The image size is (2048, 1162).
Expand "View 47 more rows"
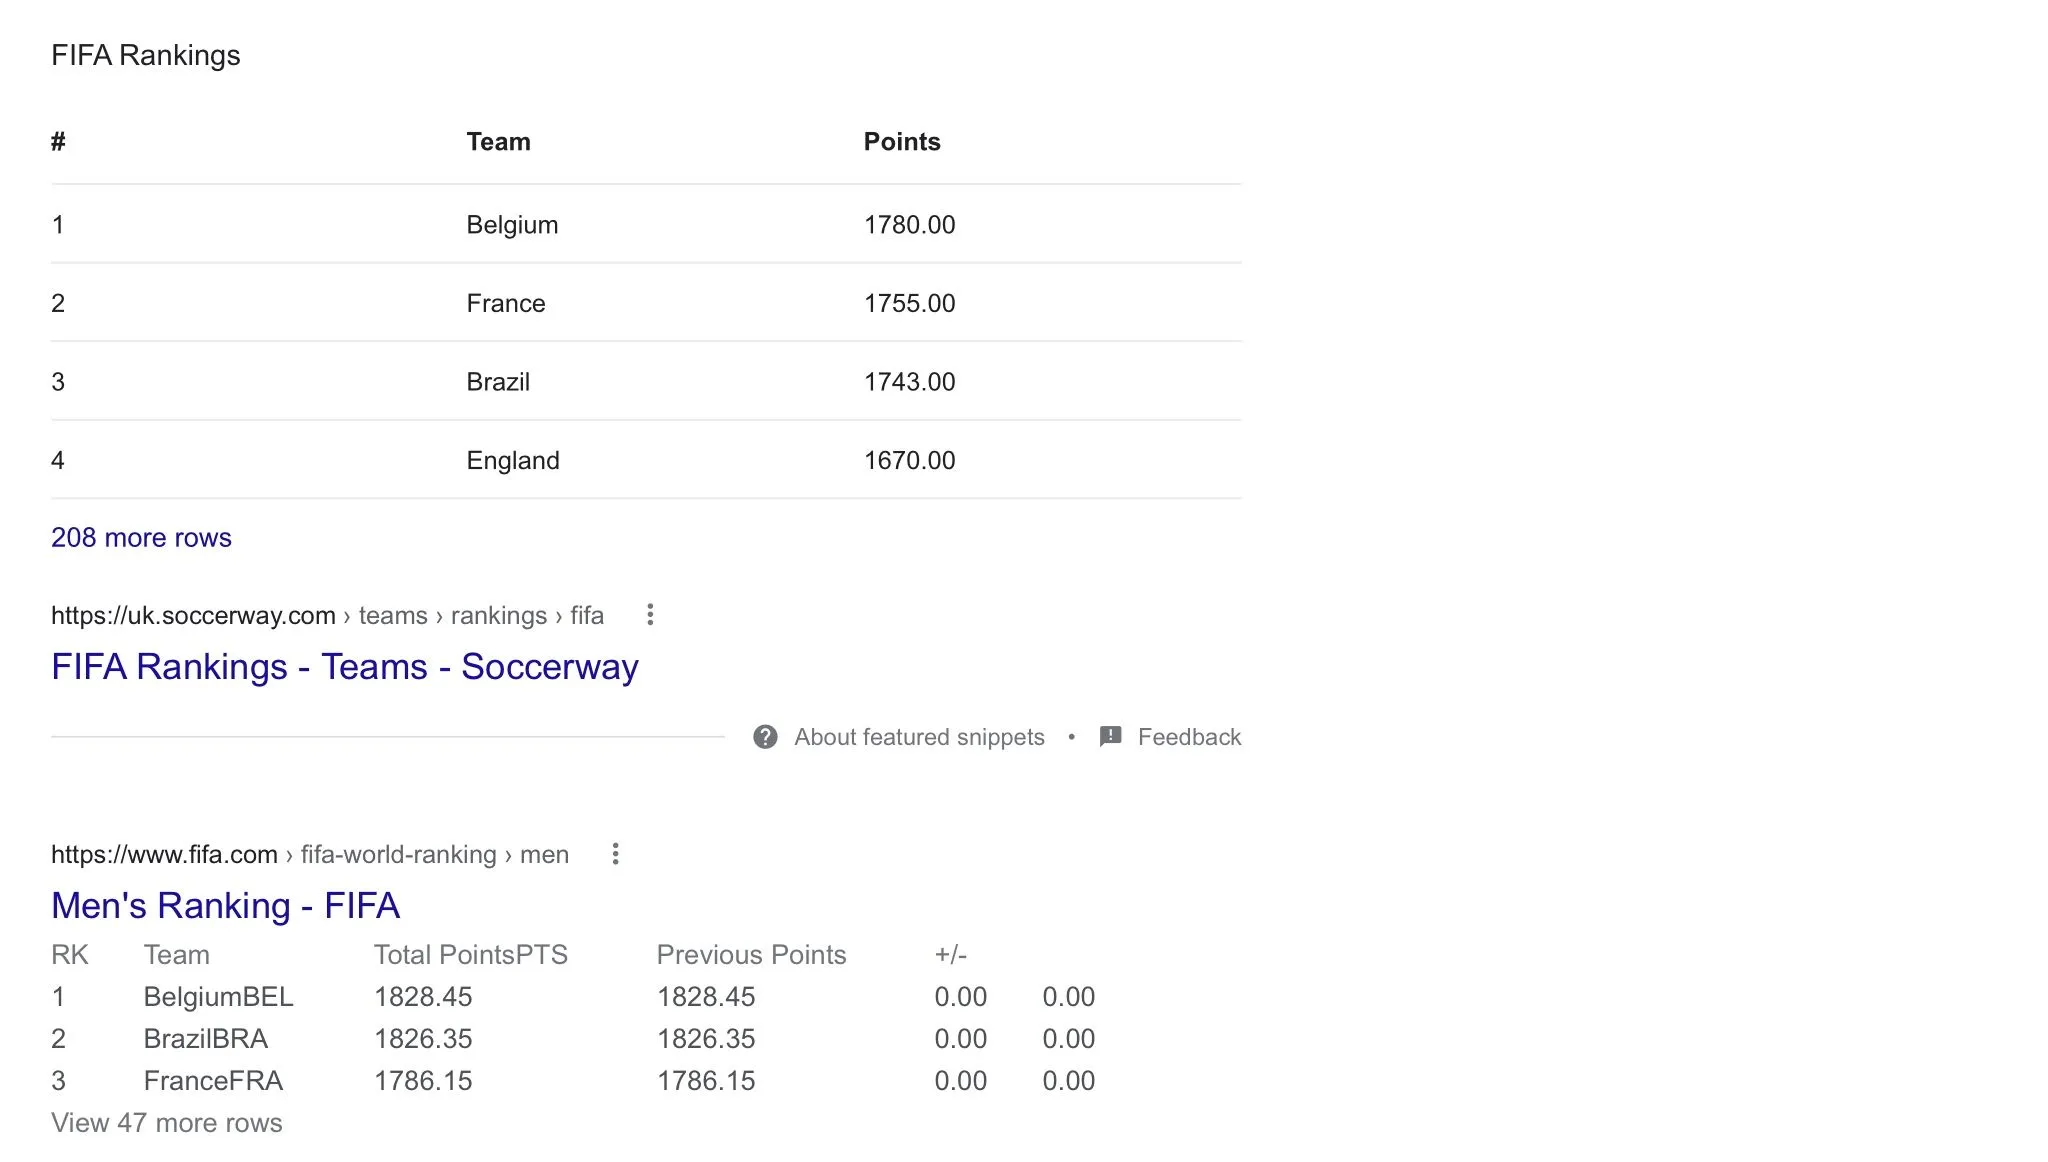coord(166,1123)
